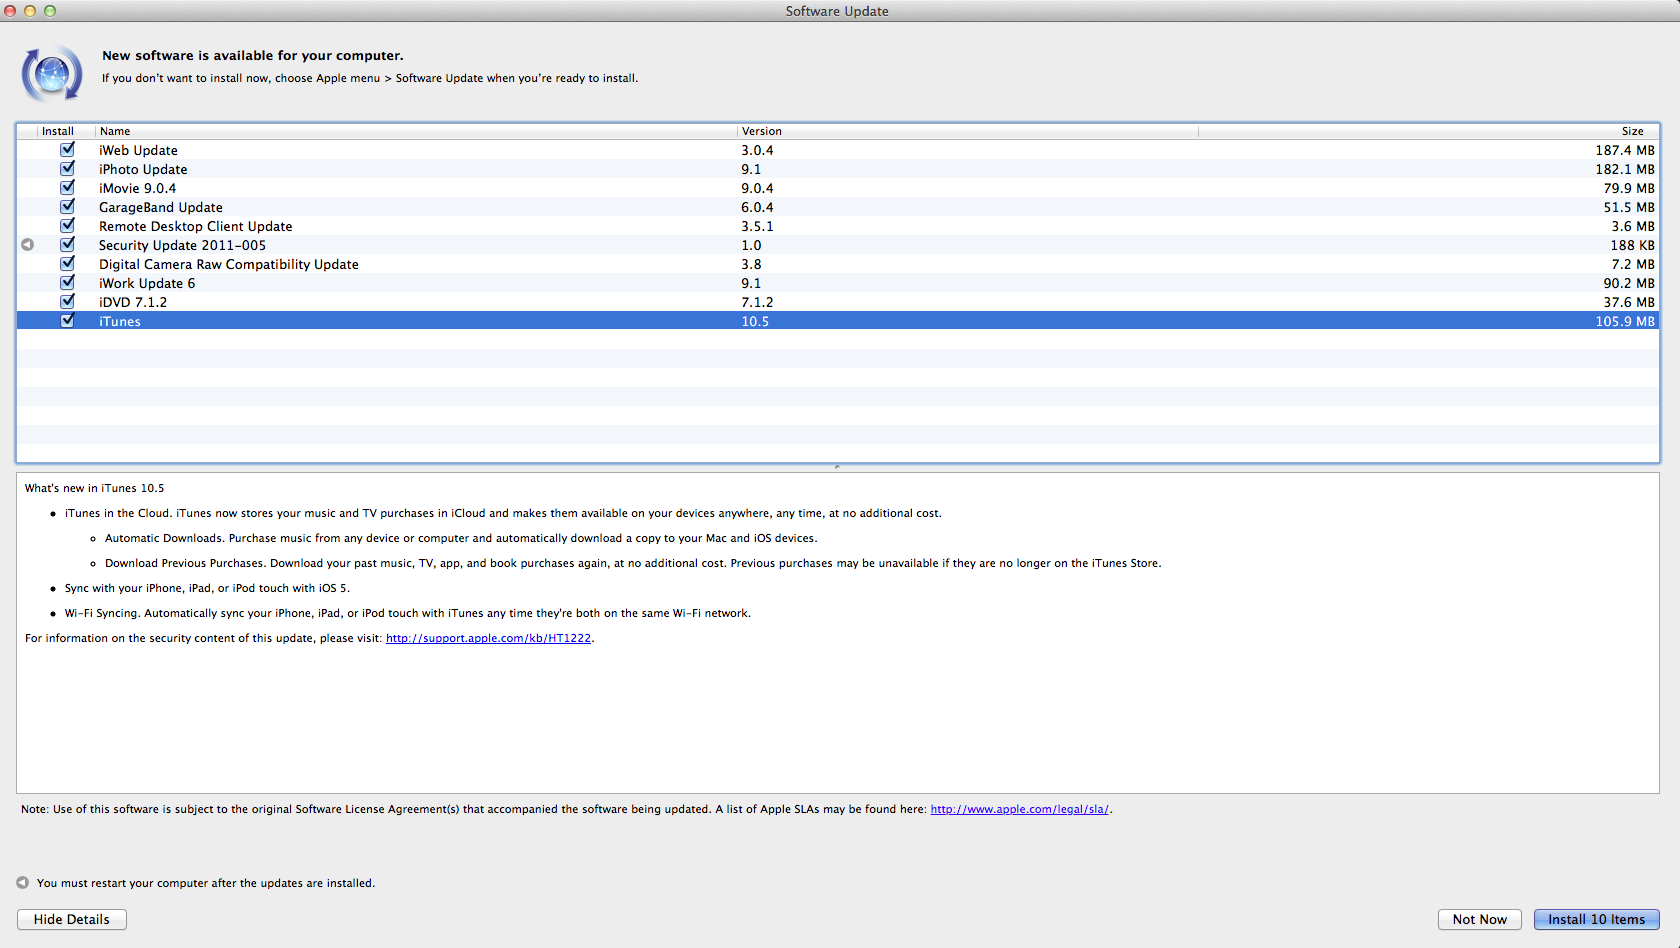Uncheck the iTunes install checkbox
The width and height of the screenshot is (1680, 948).
point(67,321)
